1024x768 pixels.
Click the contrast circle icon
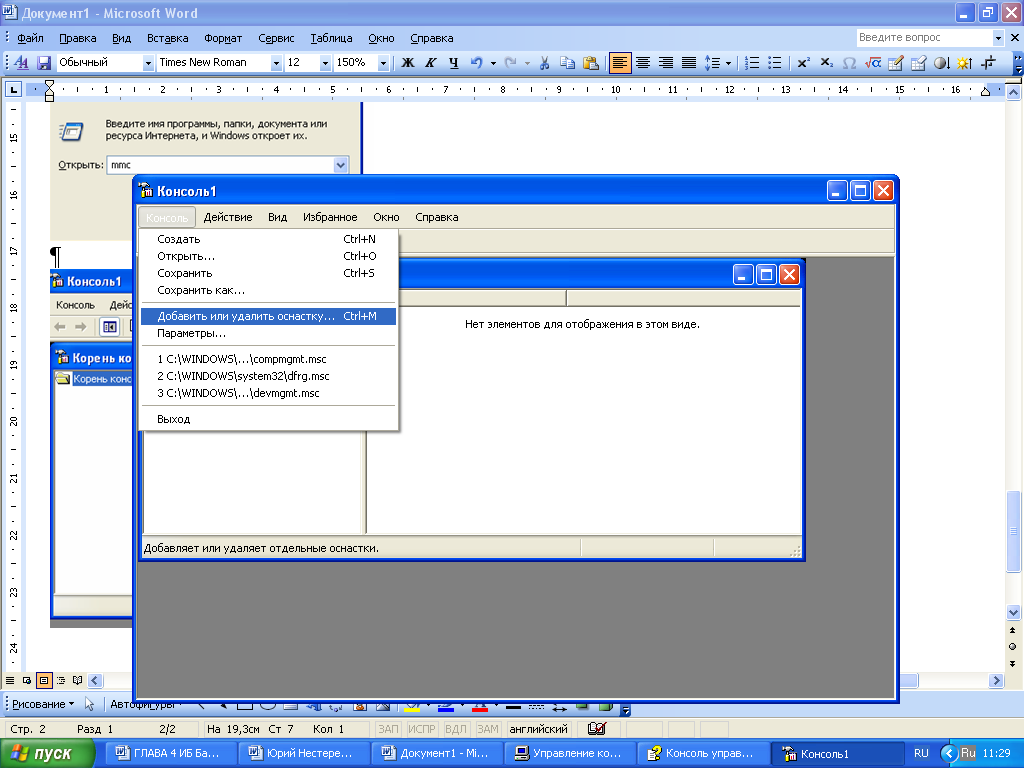coord(941,63)
